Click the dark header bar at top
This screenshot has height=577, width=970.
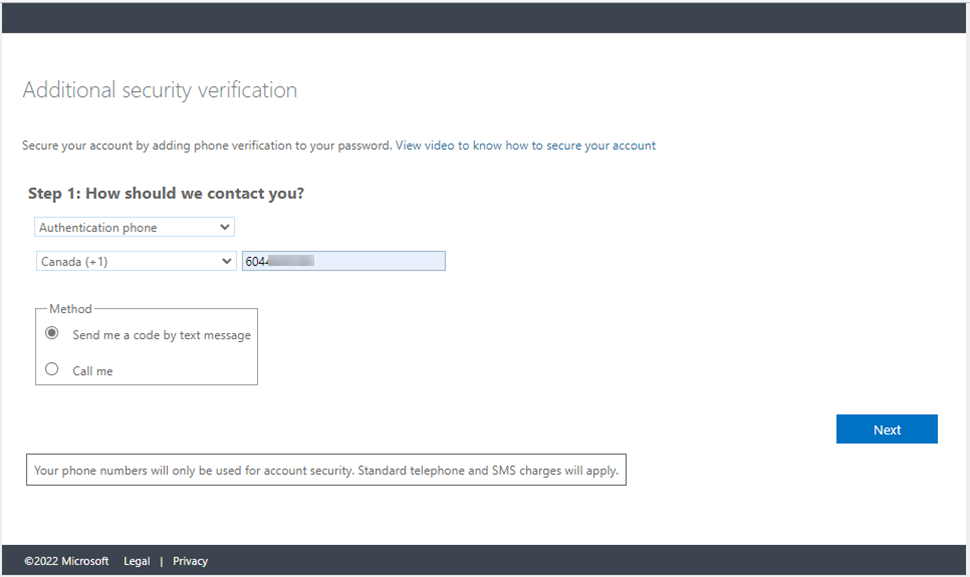(485, 17)
